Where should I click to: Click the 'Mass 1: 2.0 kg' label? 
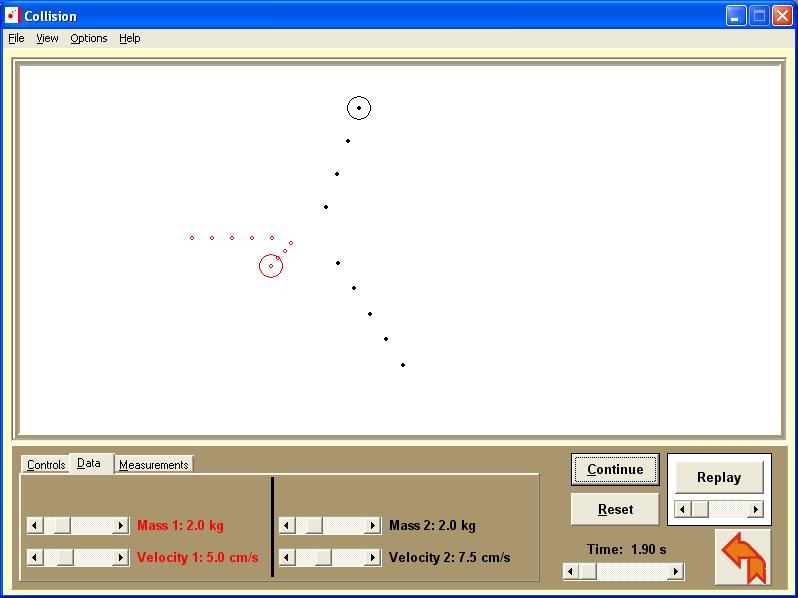pos(180,525)
